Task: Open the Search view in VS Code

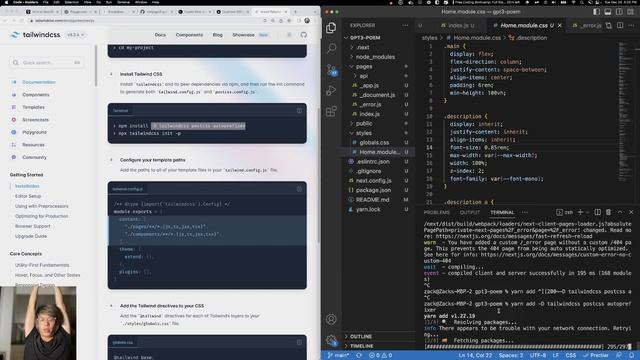Action: coord(331,48)
